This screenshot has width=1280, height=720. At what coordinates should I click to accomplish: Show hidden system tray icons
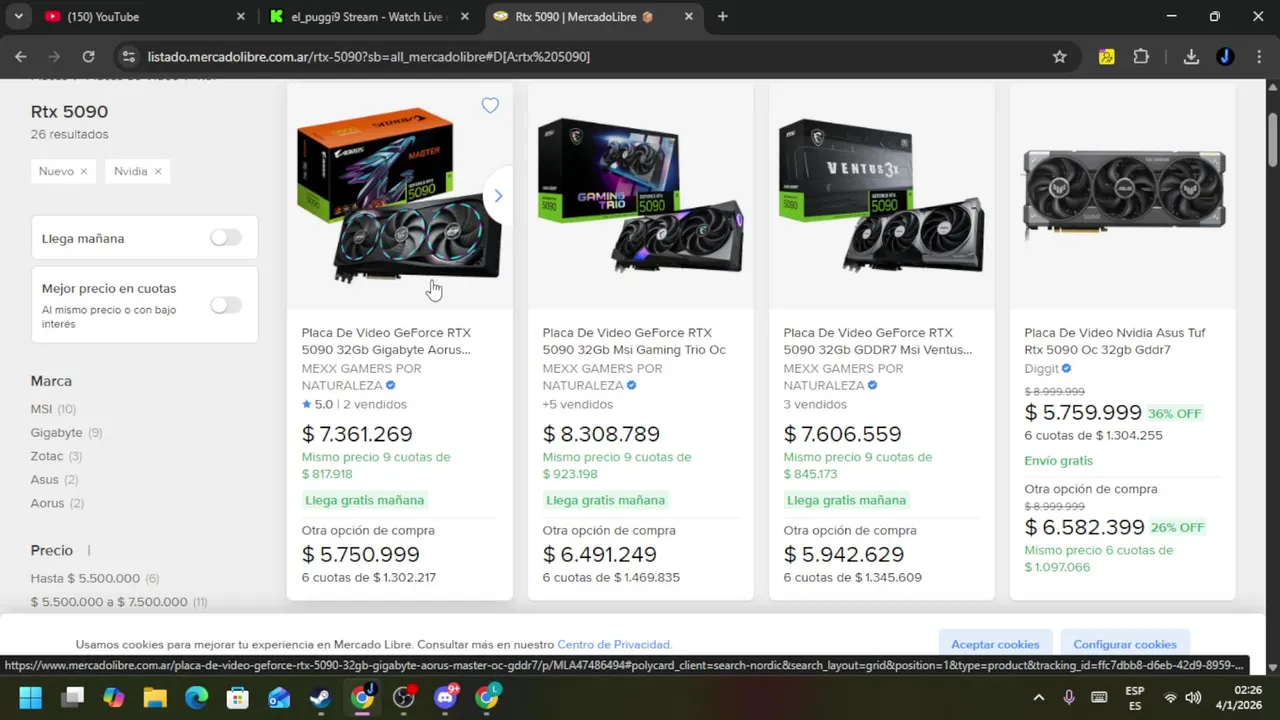[x=1038, y=697]
